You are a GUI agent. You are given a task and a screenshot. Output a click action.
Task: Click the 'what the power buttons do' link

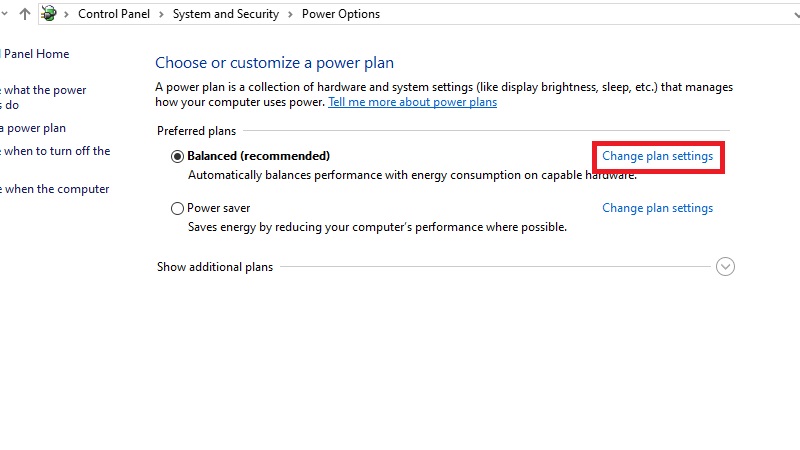44,90
